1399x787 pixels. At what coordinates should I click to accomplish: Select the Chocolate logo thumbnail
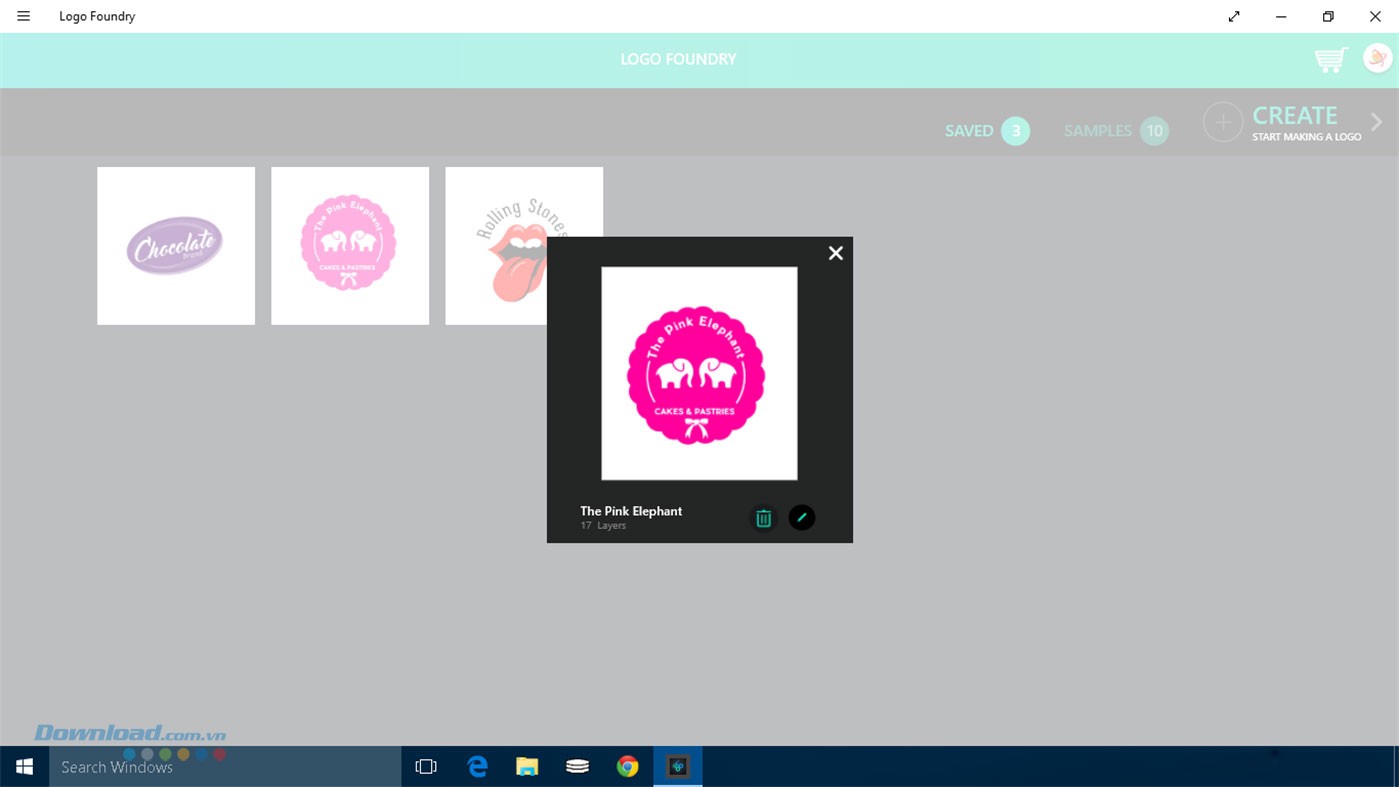pos(176,246)
